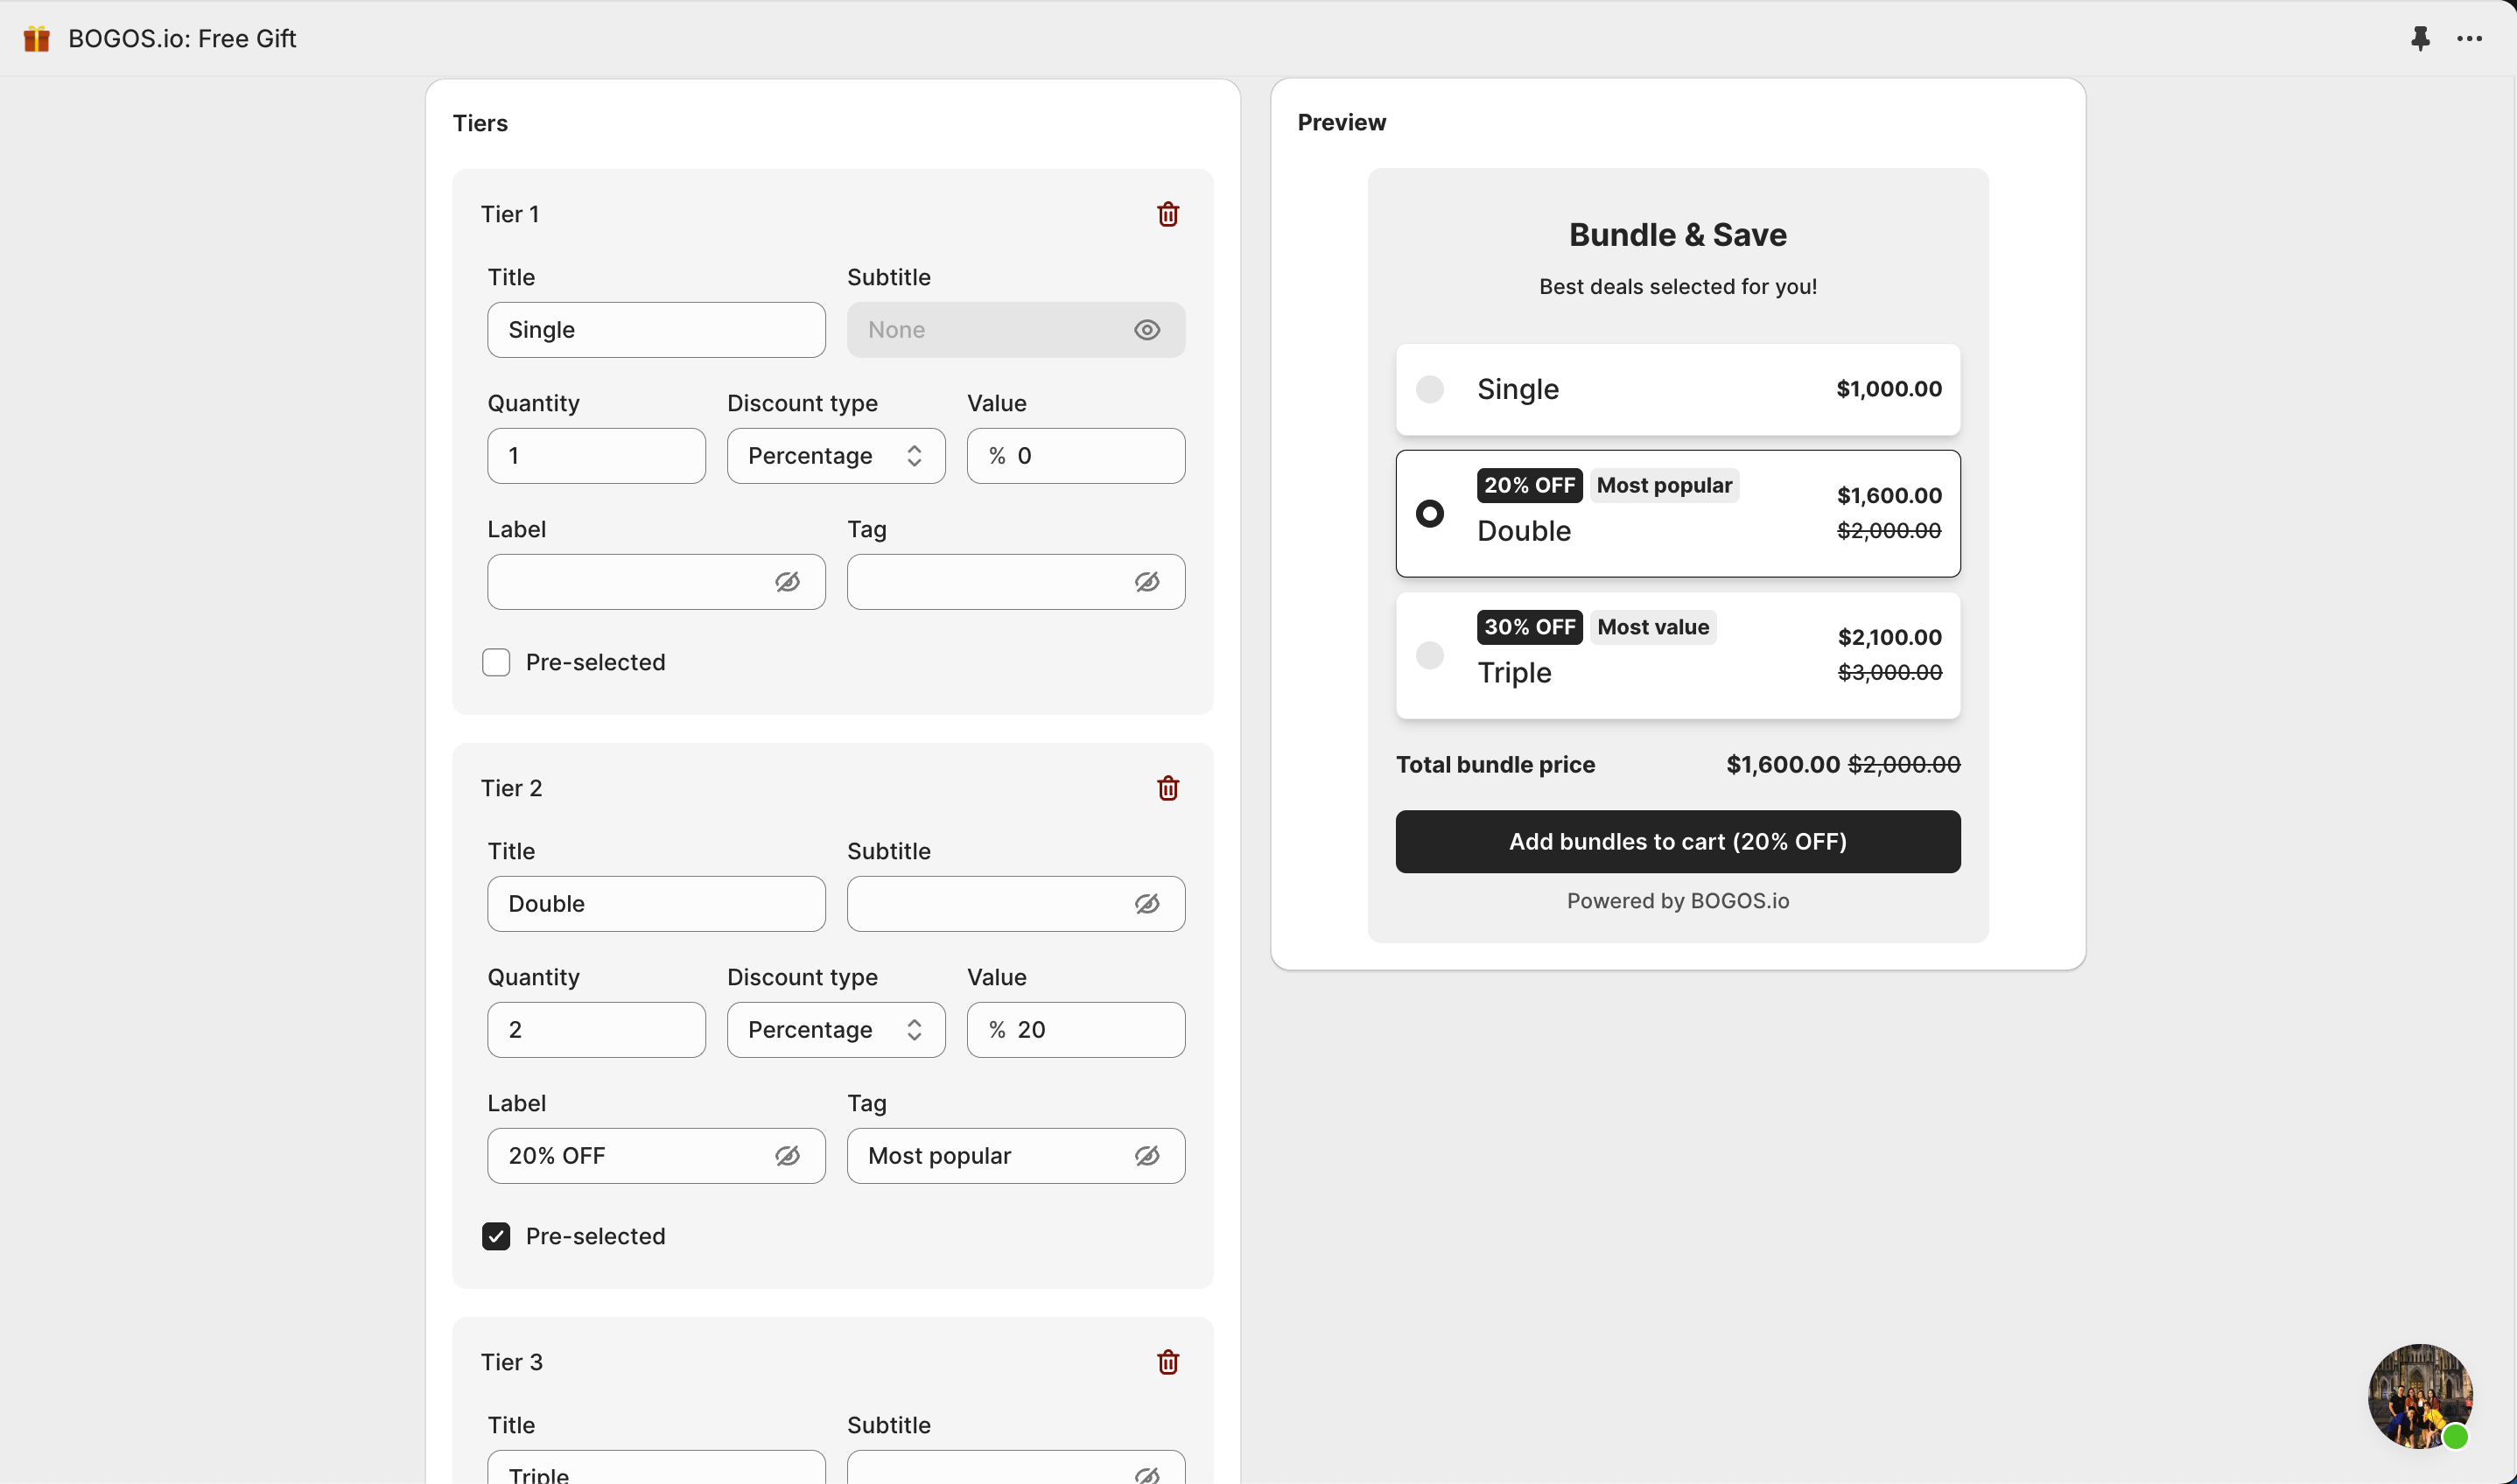
Task: Click Tier 1 Title field containing Single
Action: (656, 330)
